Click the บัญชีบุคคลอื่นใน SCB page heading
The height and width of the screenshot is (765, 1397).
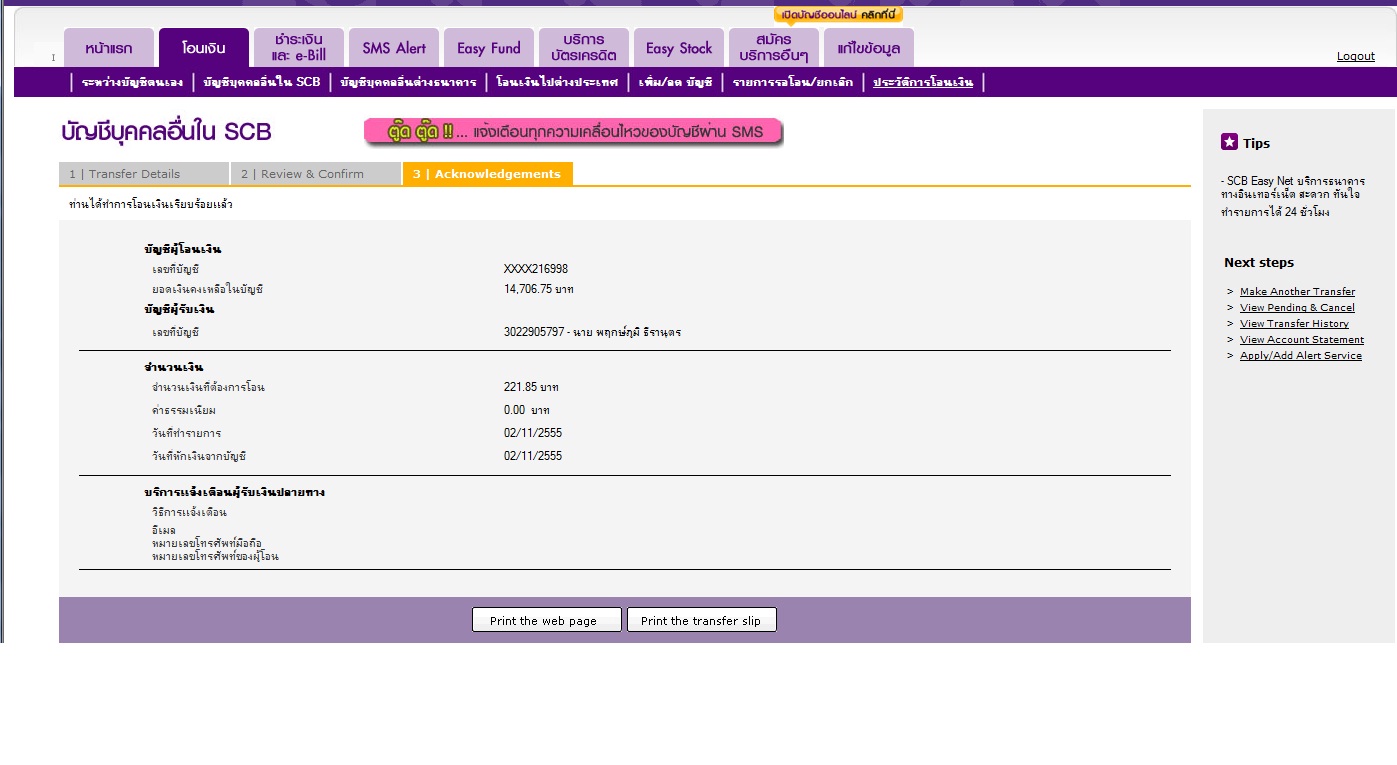pyautogui.click(x=166, y=132)
